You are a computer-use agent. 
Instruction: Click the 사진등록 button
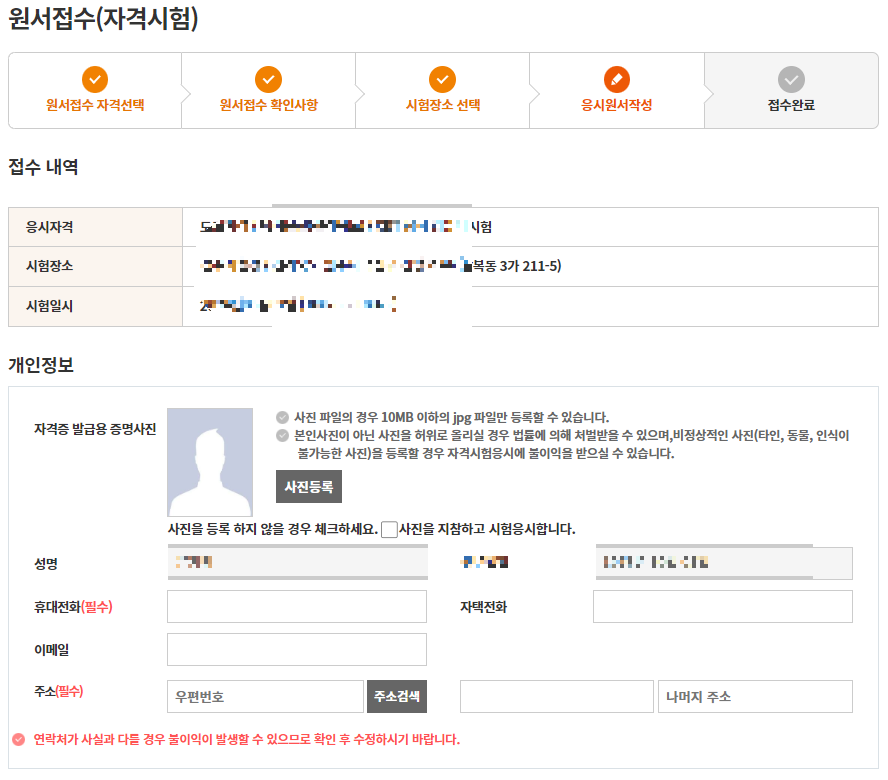(x=309, y=487)
